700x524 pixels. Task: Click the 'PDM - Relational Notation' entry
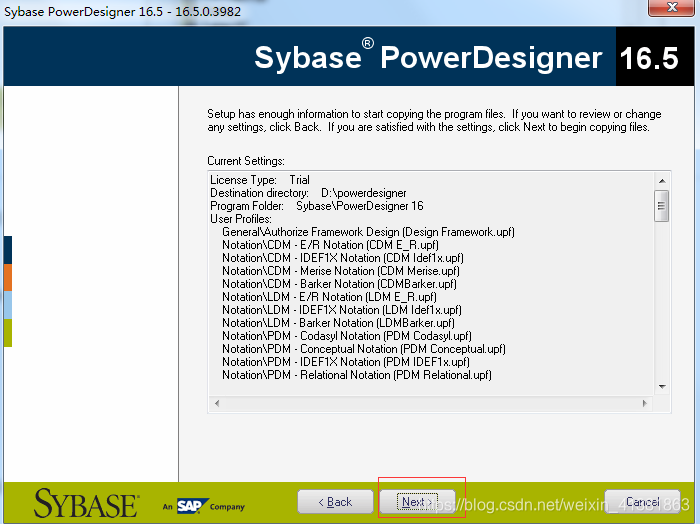(x=357, y=375)
